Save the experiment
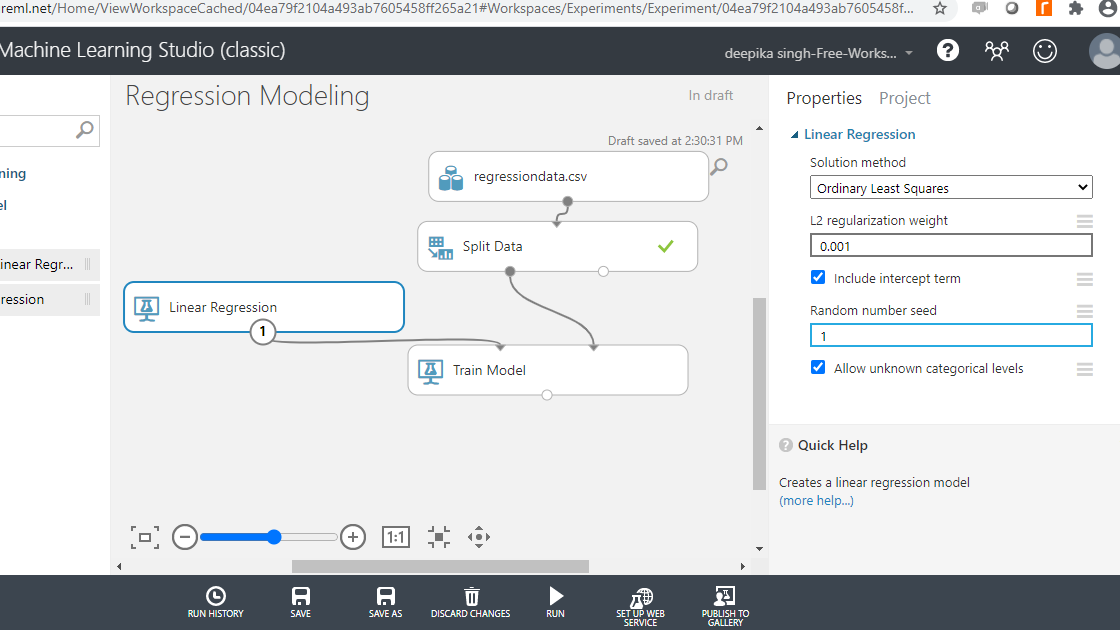The image size is (1120, 630). coord(301,602)
